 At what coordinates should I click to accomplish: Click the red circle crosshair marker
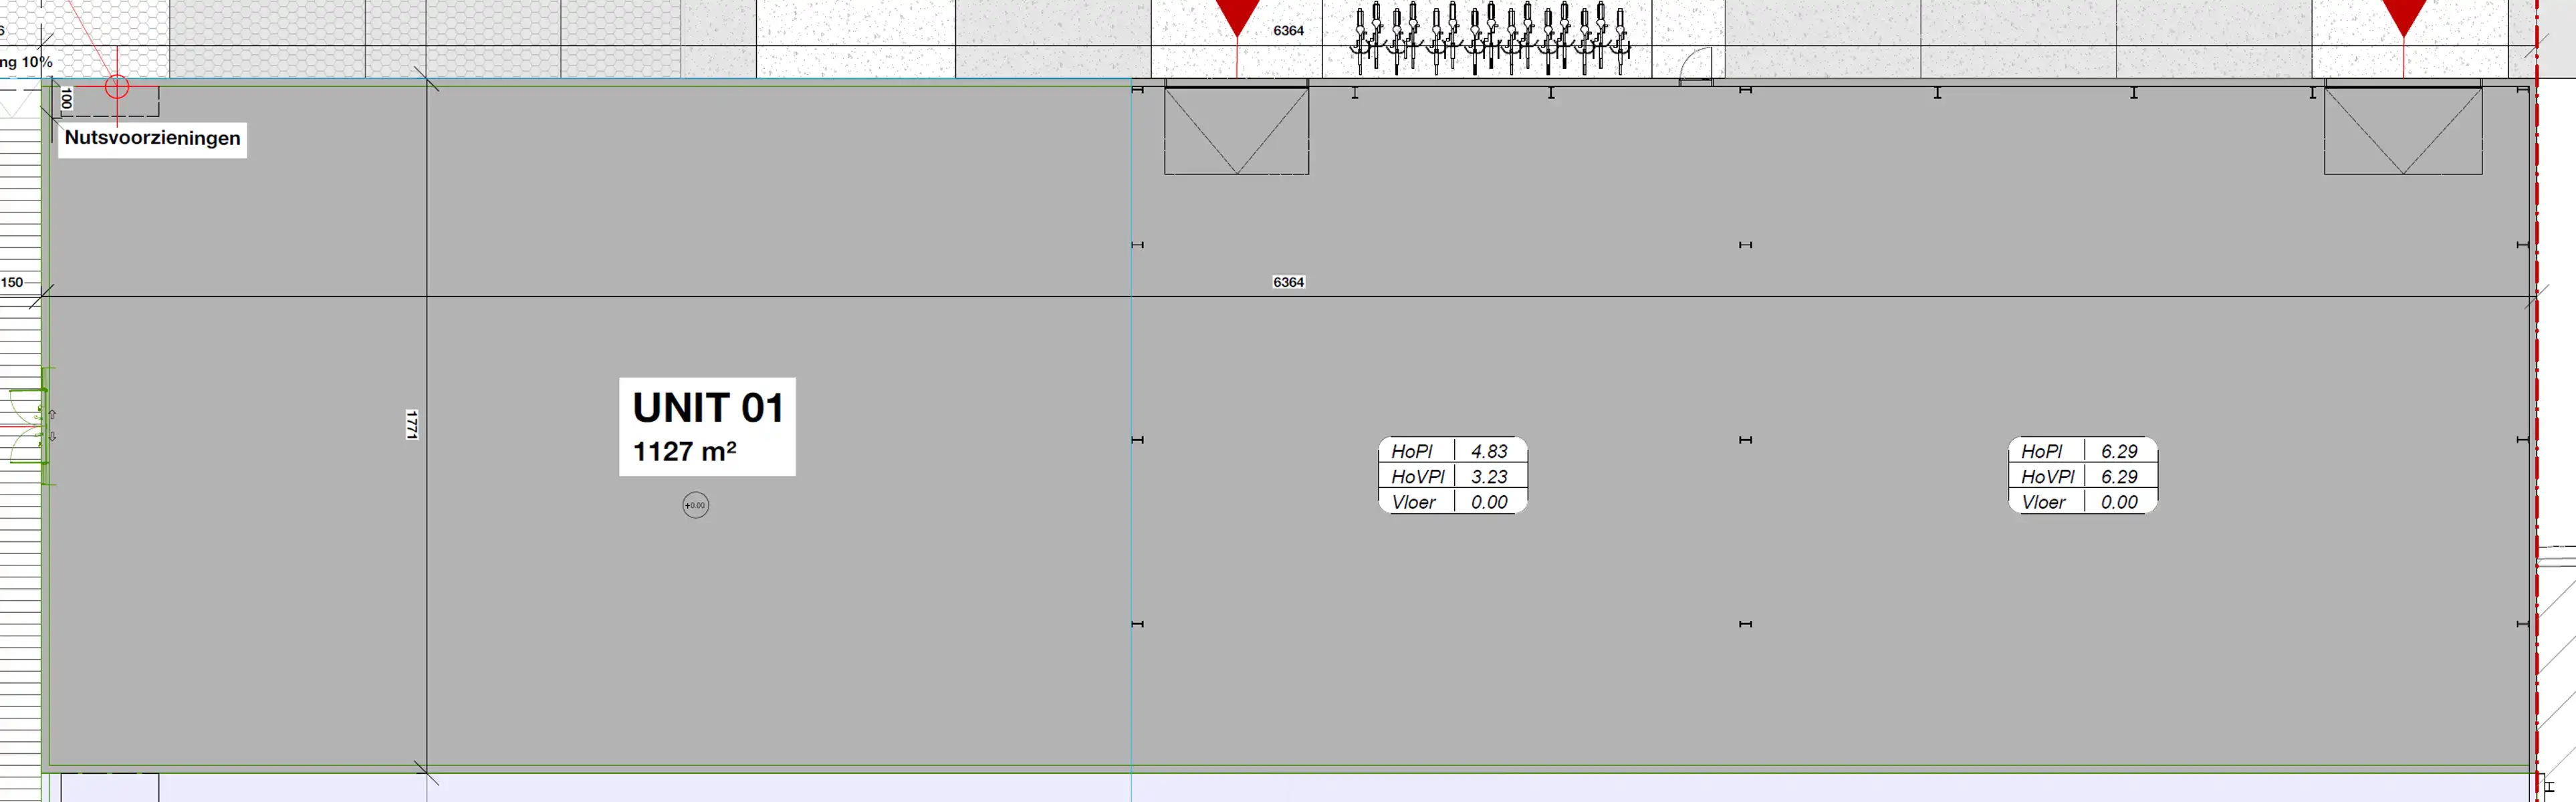[x=117, y=87]
